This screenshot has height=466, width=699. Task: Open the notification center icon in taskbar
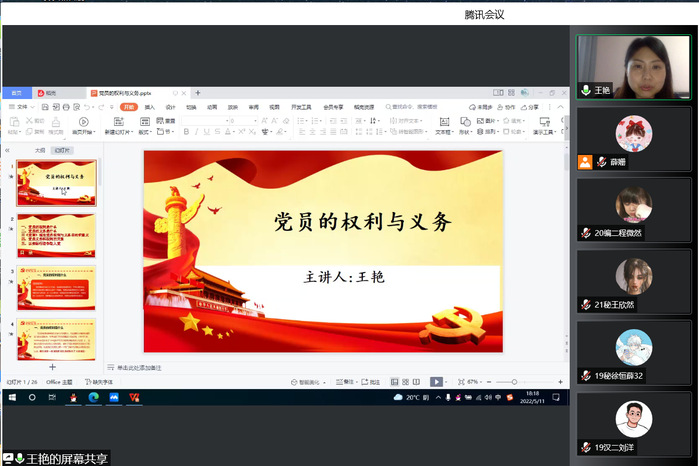pos(556,397)
